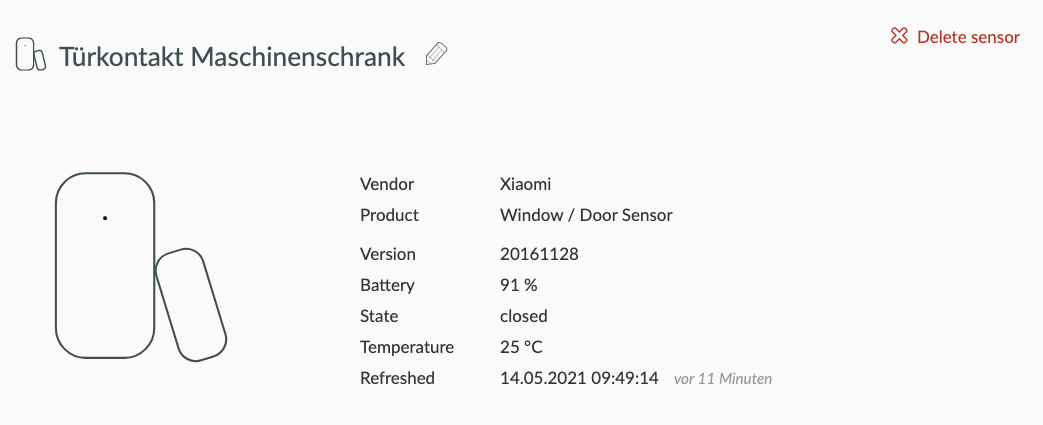
Task: Click the Delete sensor link
Action: pyautogui.click(x=968, y=37)
